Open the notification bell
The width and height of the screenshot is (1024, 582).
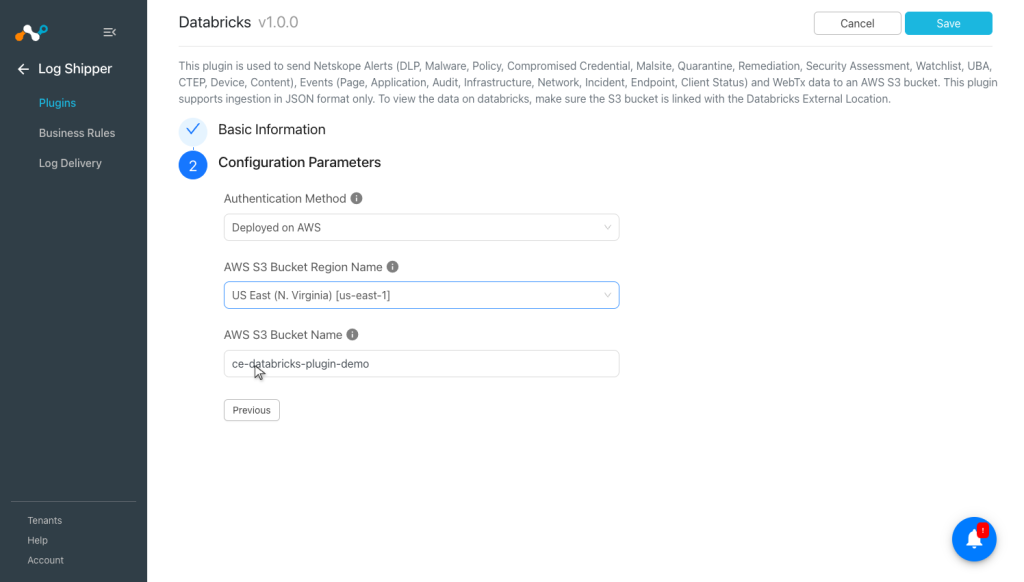[x=974, y=539]
